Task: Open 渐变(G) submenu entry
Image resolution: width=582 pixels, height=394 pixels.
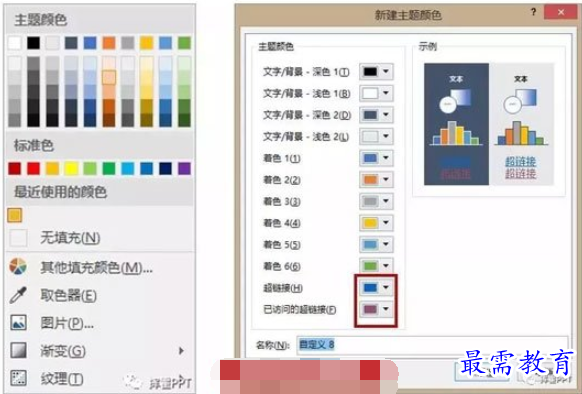Action: click(x=63, y=351)
